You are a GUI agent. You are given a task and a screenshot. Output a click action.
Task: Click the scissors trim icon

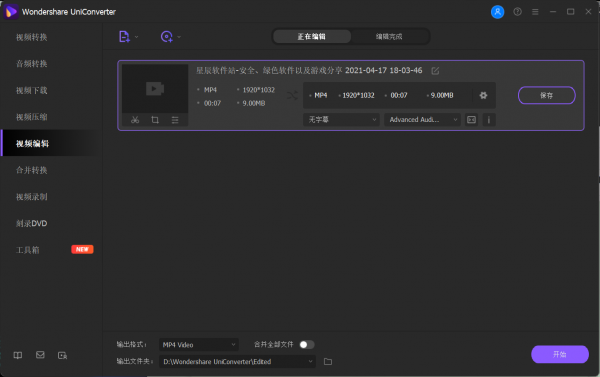point(135,120)
